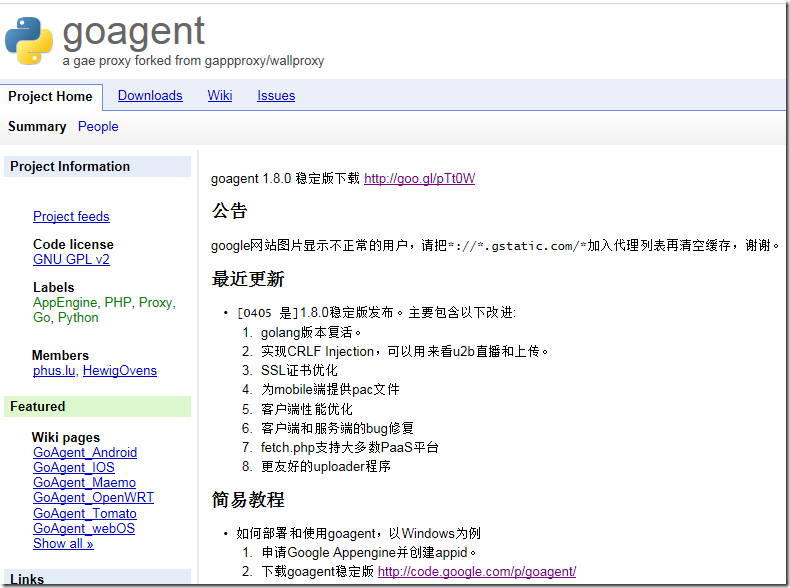The width and height of the screenshot is (790, 588).
Task: Open the GNU GPL v2 license link
Action: pos(71,260)
